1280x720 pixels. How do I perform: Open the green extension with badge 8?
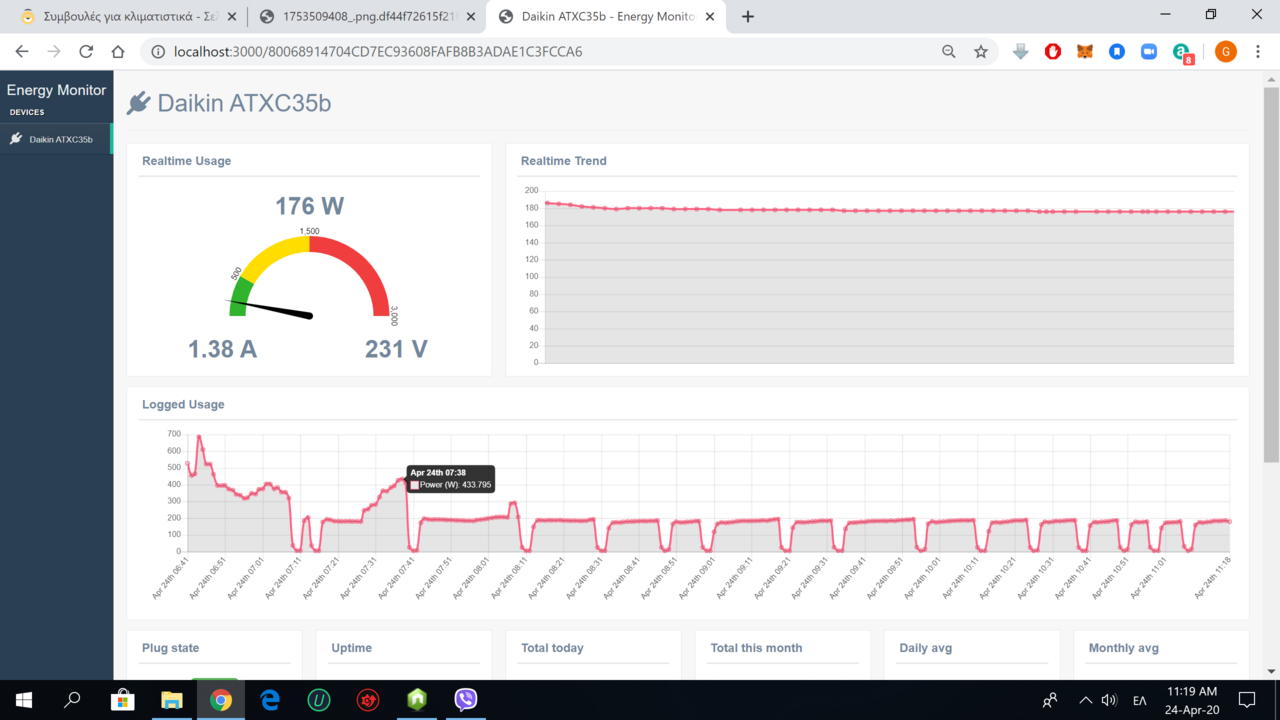1182,53
